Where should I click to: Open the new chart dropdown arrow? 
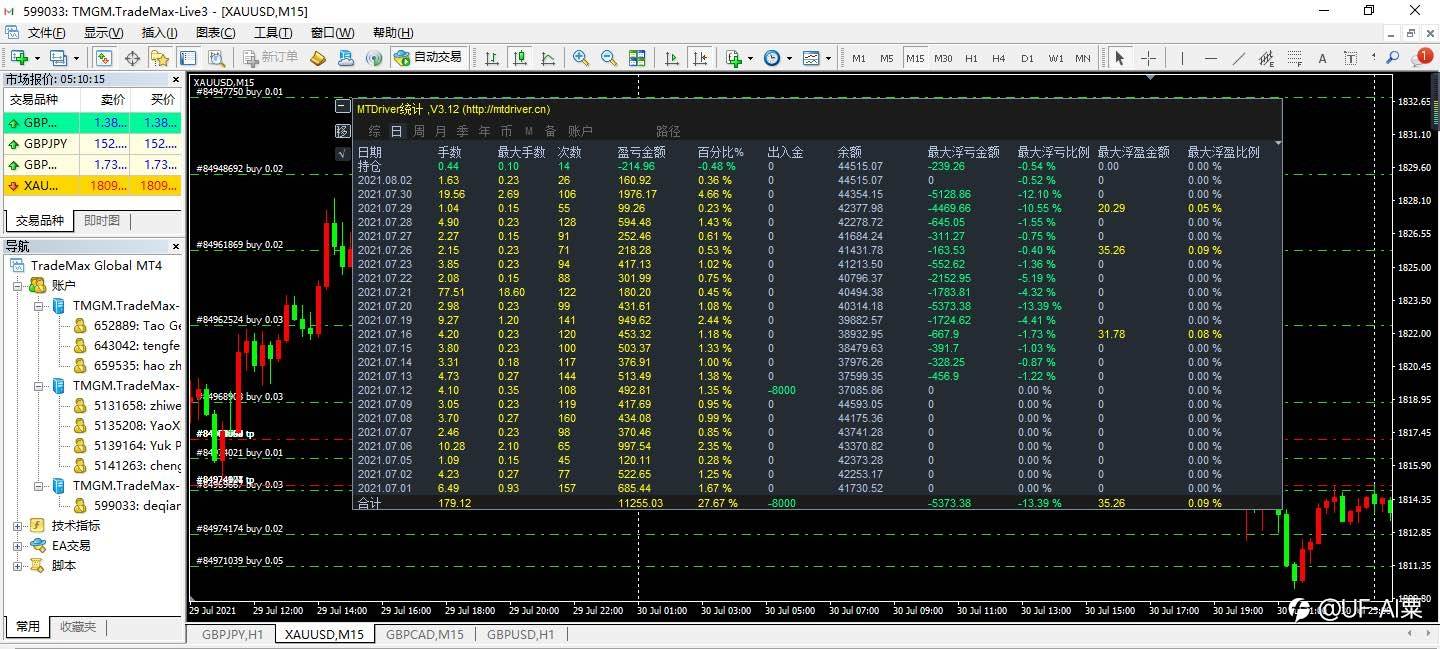[x=37, y=58]
